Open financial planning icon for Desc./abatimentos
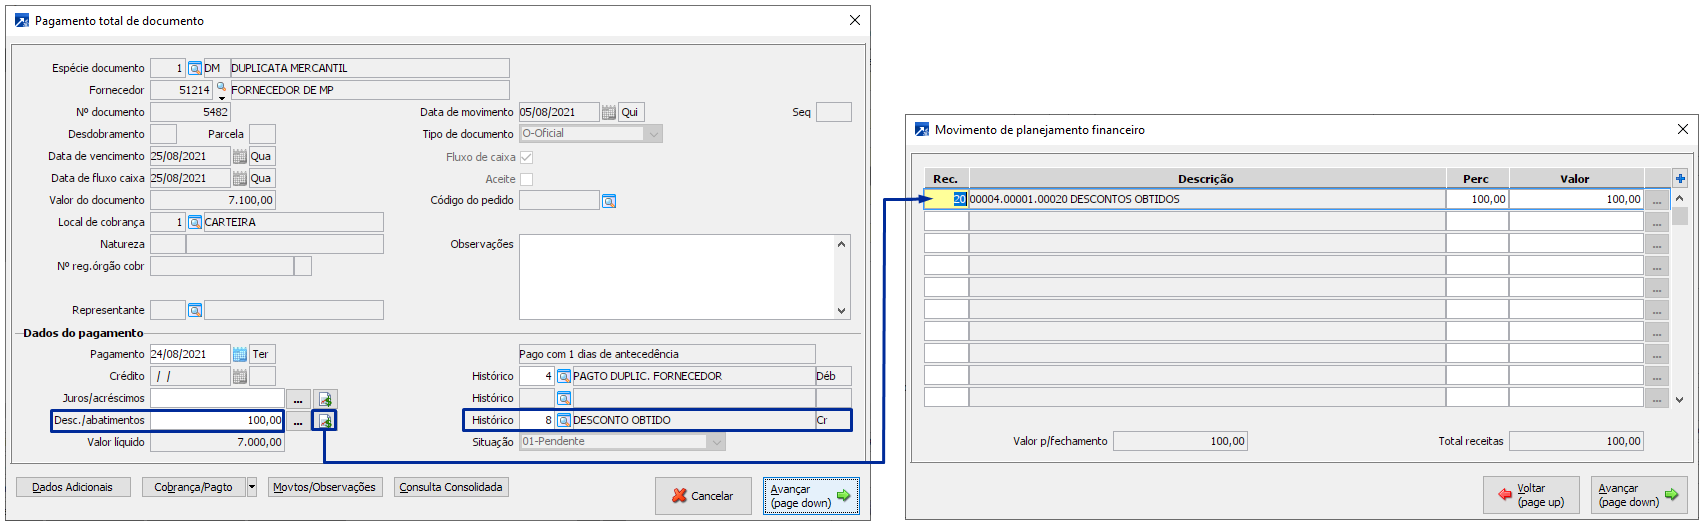Screen dimensions: 1704x524 325,421
